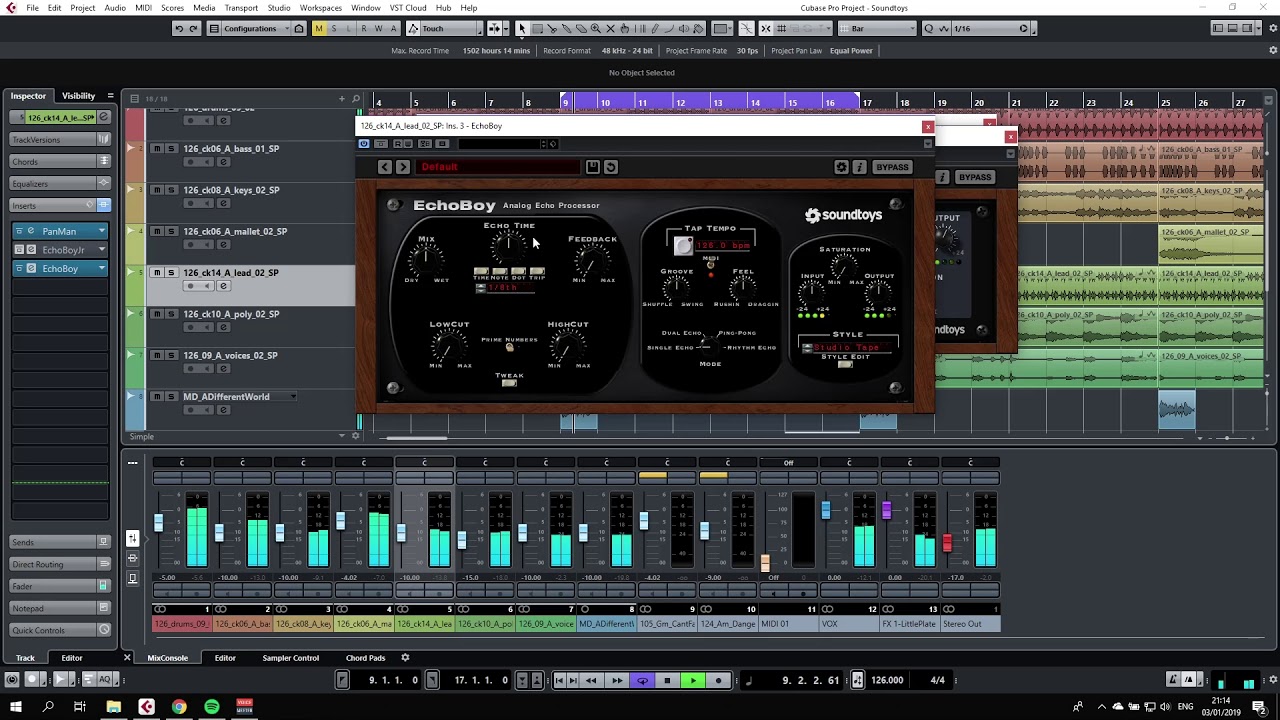
Task: Click the Record transport button
Action: click(x=718, y=680)
